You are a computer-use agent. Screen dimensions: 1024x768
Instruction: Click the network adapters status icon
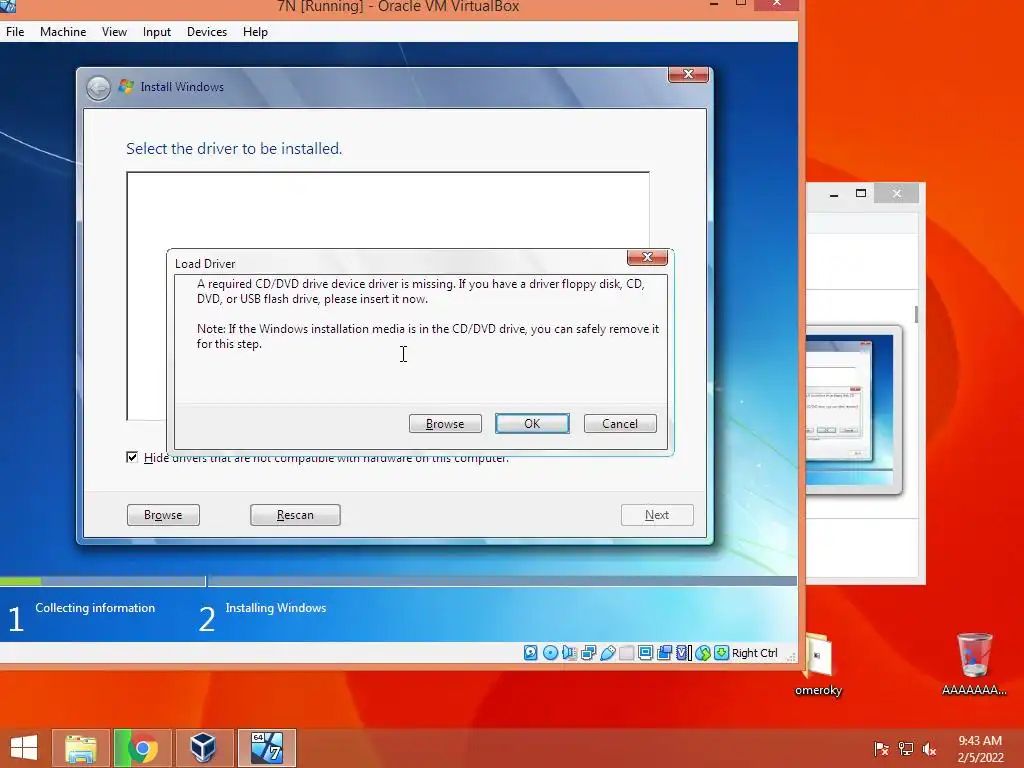pos(588,652)
